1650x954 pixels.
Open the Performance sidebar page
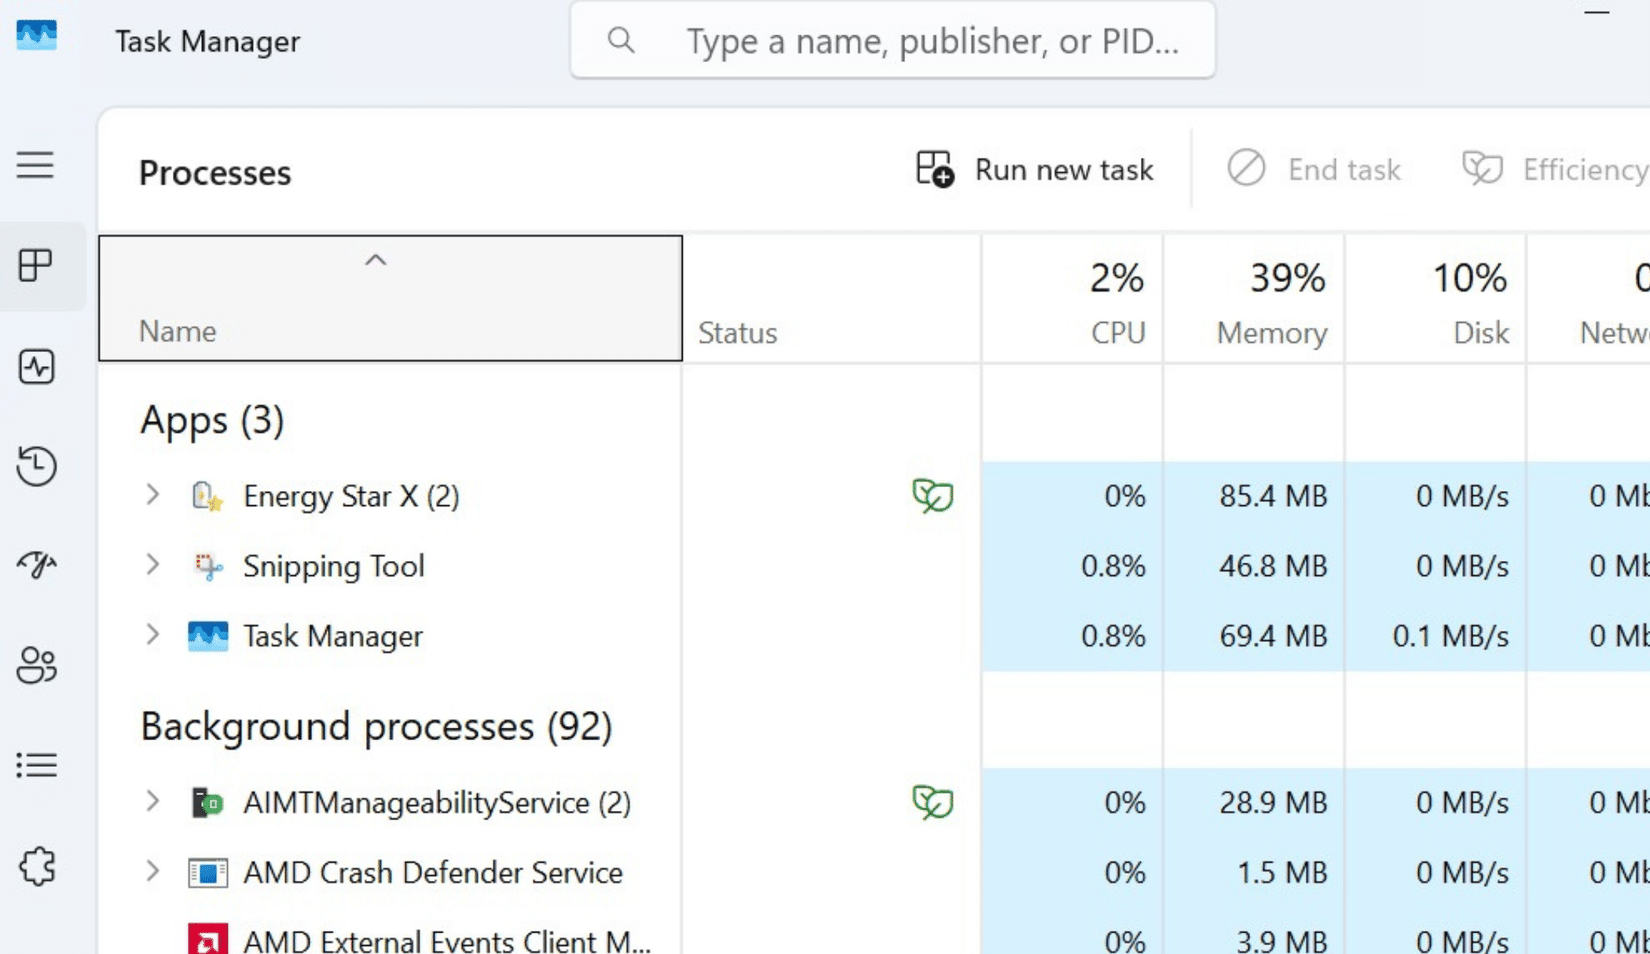[36, 367]
